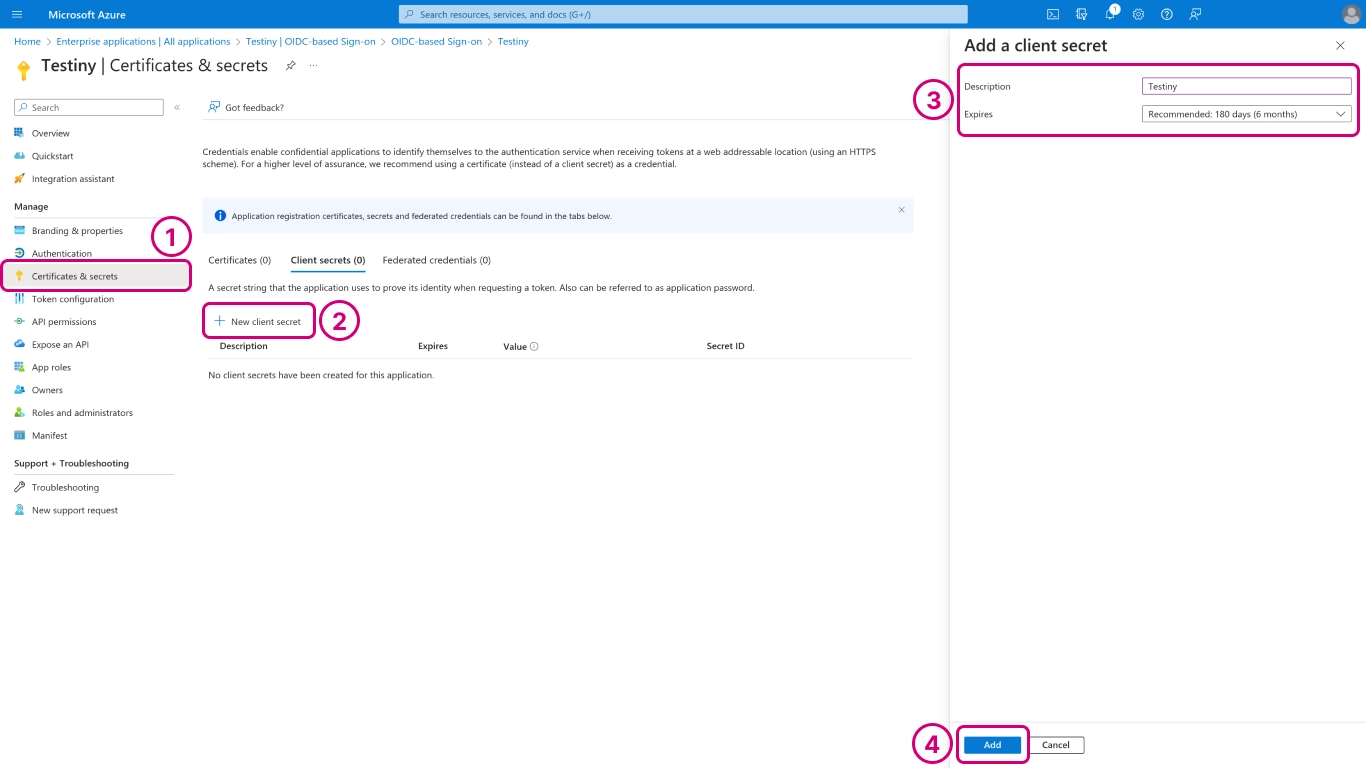The width and height of the screenshot is (1366, 769).
Task: Open the hamburger portal menu
Action: click(x=17, y=15)
